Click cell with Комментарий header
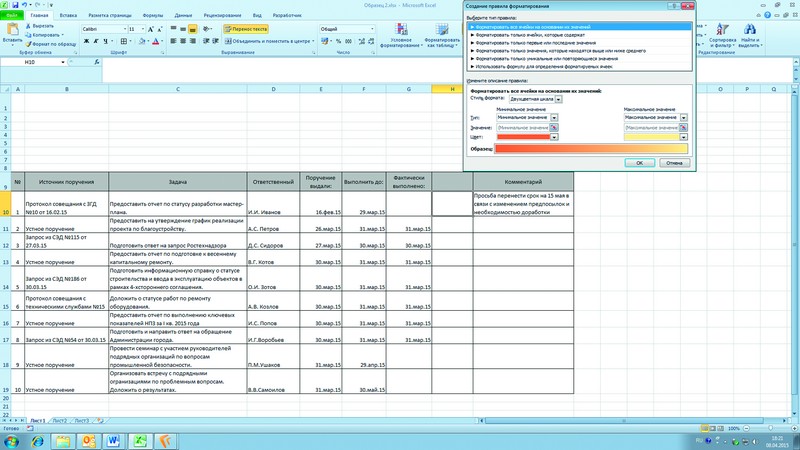800x450 pixels. click(523, 182)
